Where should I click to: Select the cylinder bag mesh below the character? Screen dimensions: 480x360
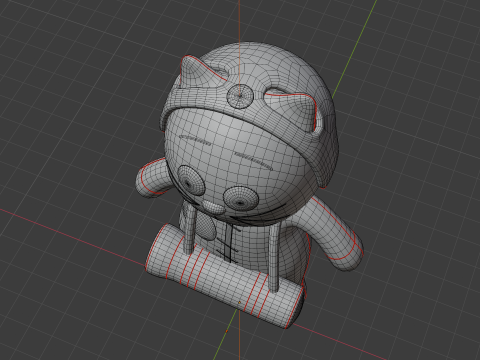pos(225,277)
